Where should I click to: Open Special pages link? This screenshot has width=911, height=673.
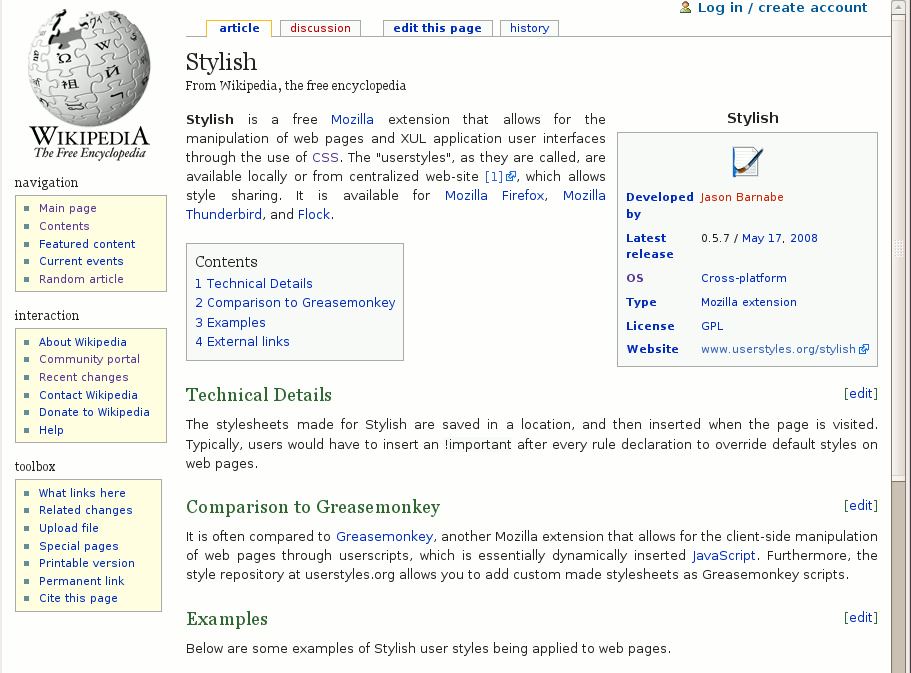coord(78,546)
